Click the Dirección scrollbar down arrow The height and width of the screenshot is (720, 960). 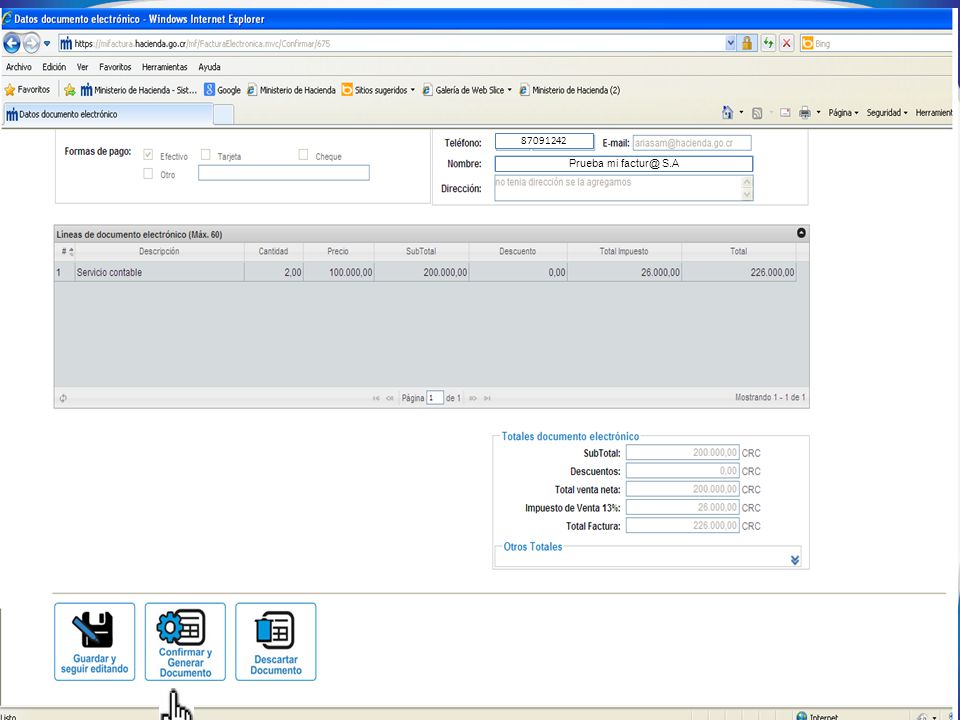click(747, 195)
